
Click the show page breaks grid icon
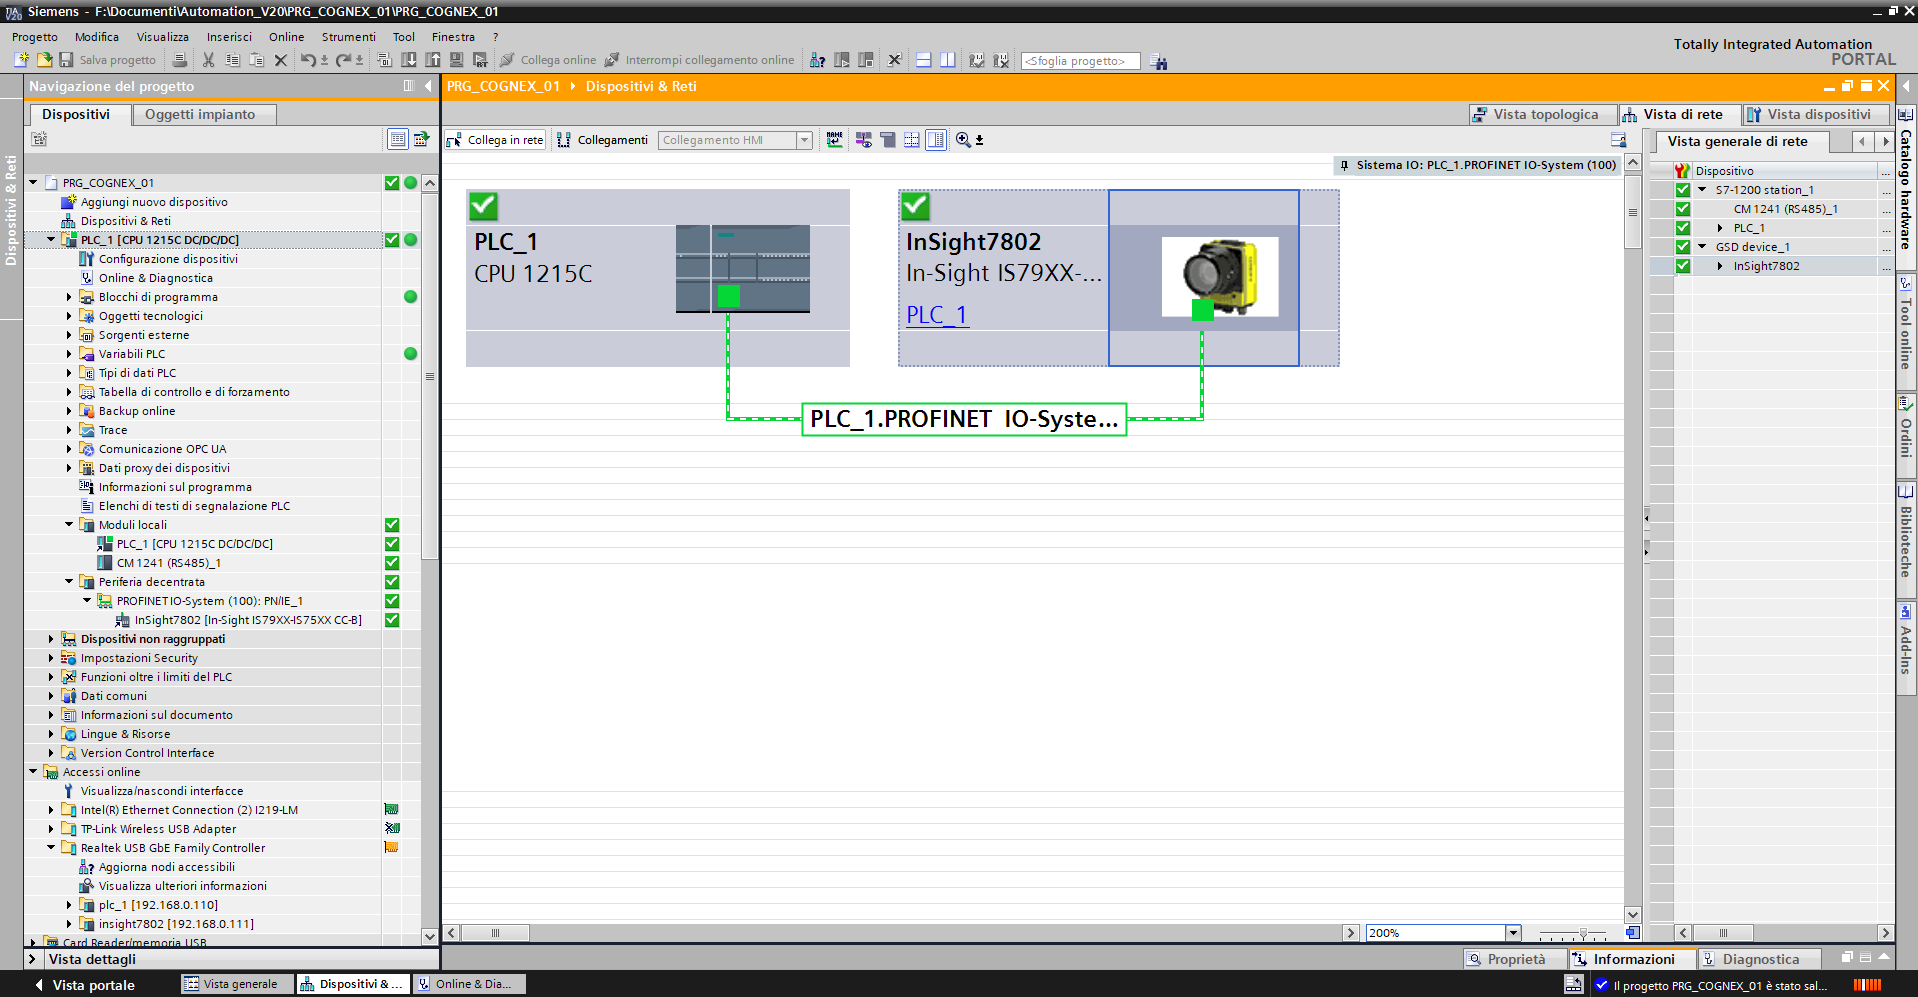(912, 140)
